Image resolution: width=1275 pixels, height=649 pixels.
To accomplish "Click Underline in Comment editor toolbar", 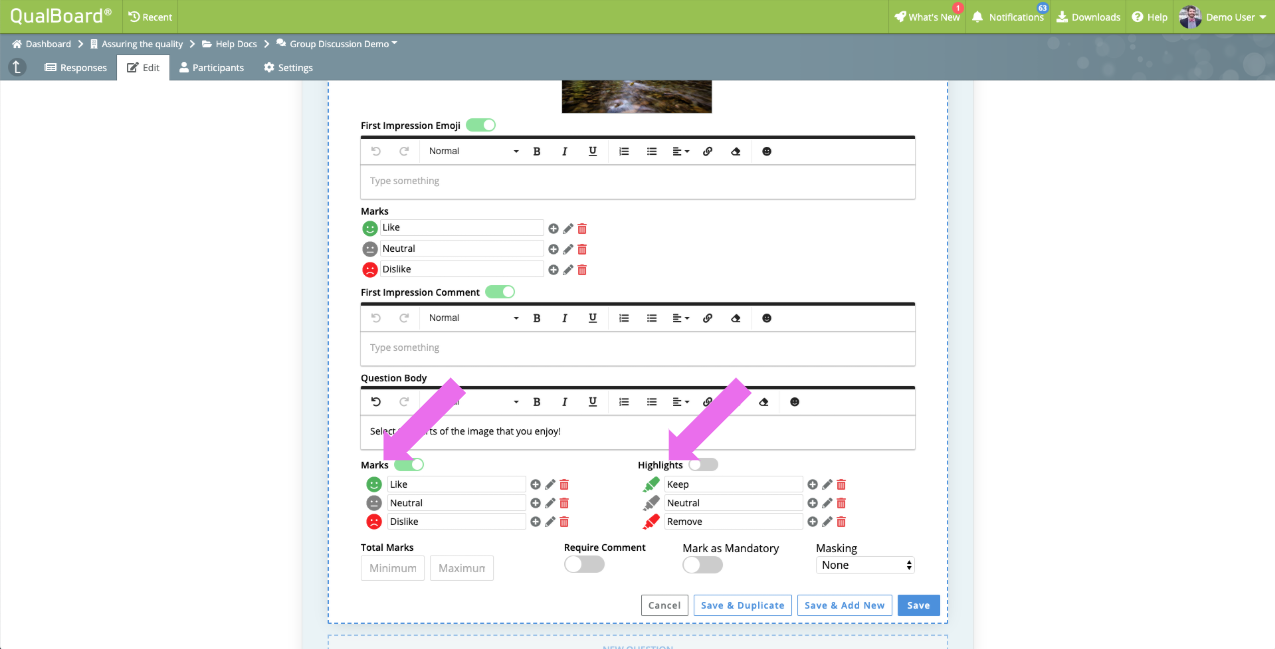I will [593, 318].
